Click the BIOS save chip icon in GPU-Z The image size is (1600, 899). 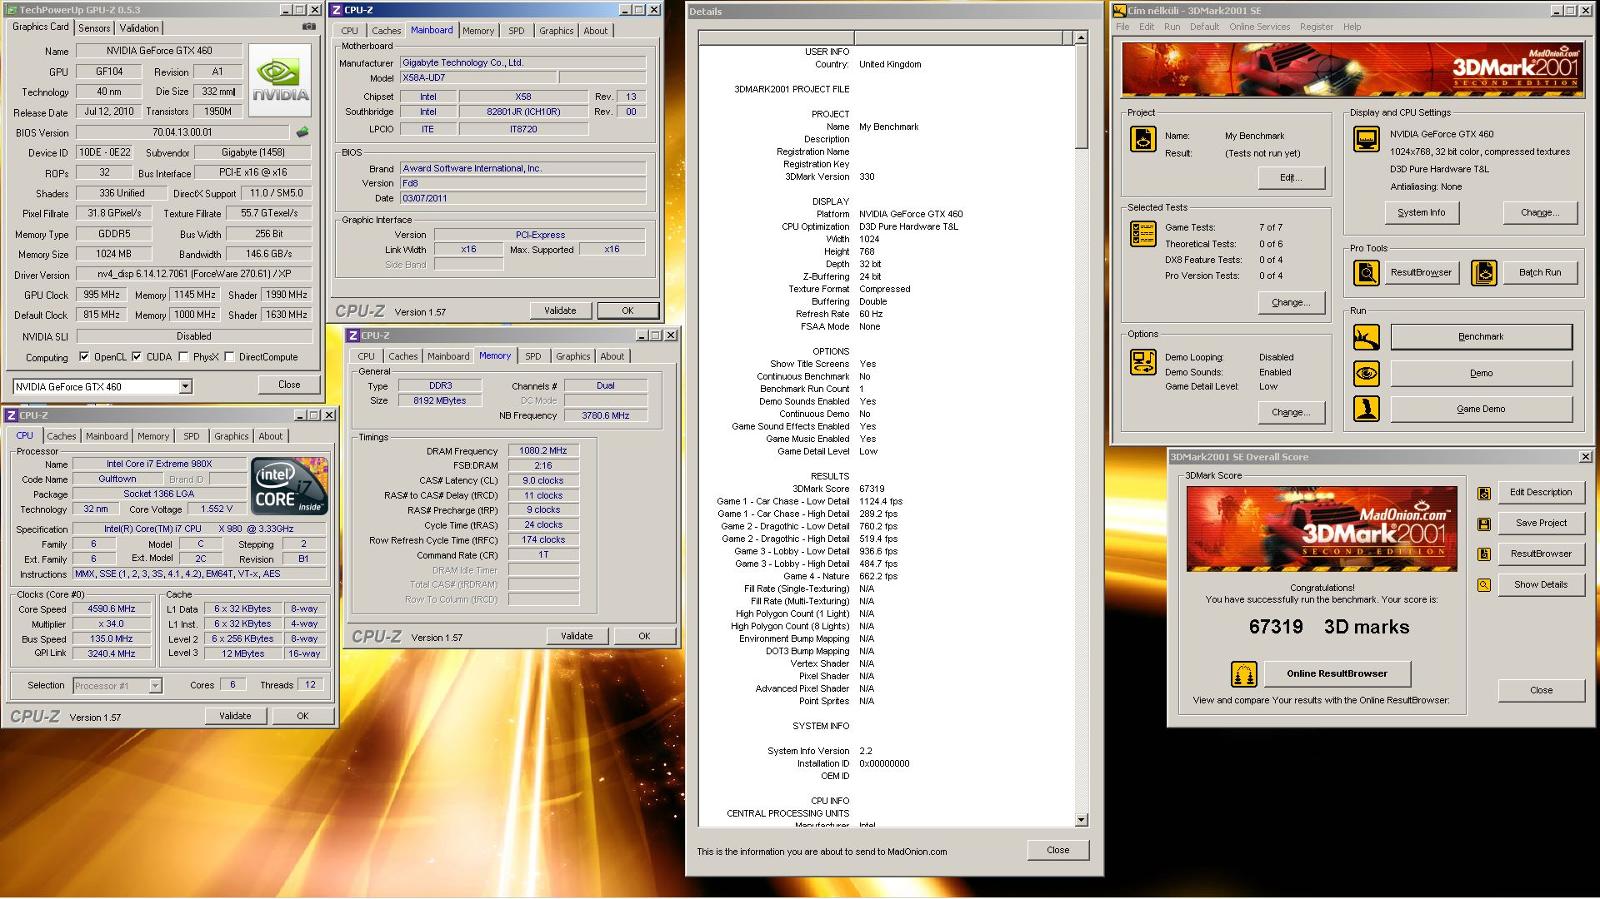pos(302,132)
